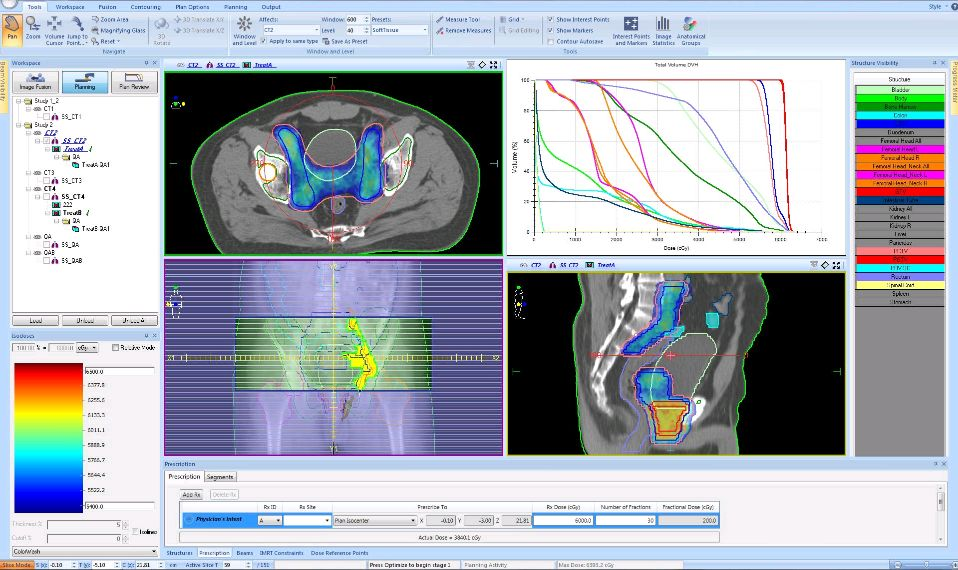Click the Add Rx button
The image size is (958, 570).
click(x=191, y=494)
